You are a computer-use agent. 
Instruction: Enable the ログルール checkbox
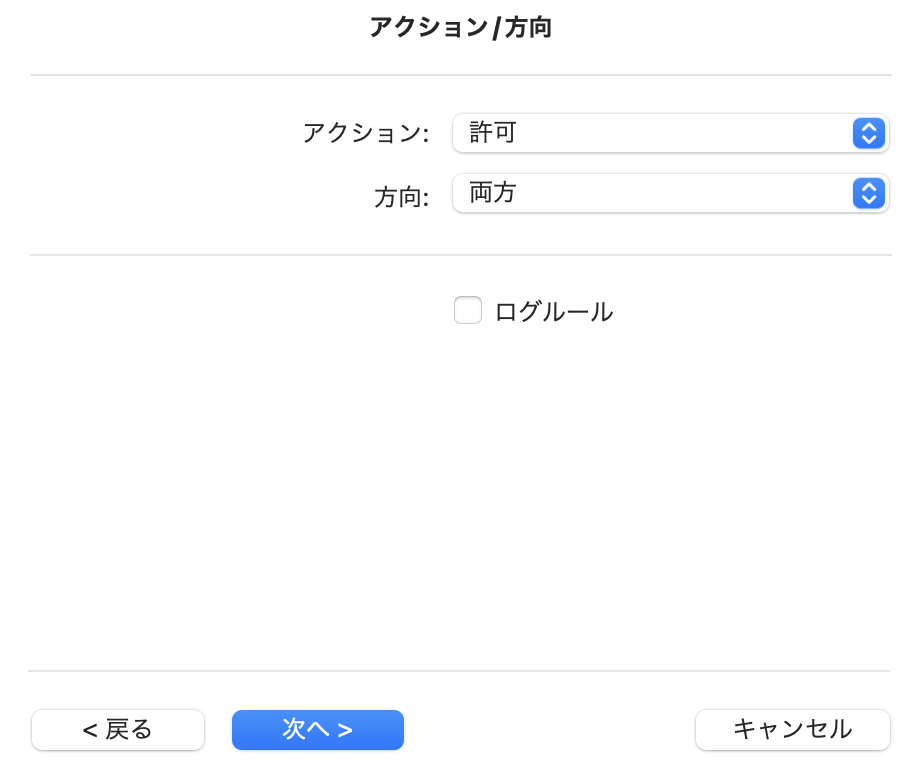468,310
